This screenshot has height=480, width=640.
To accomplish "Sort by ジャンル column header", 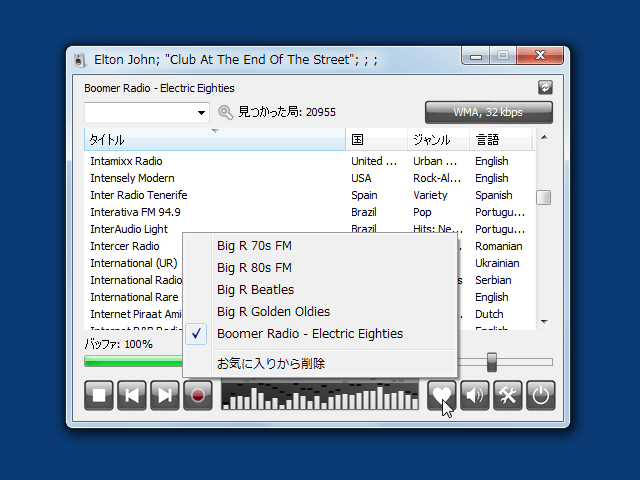I will 438,140.
